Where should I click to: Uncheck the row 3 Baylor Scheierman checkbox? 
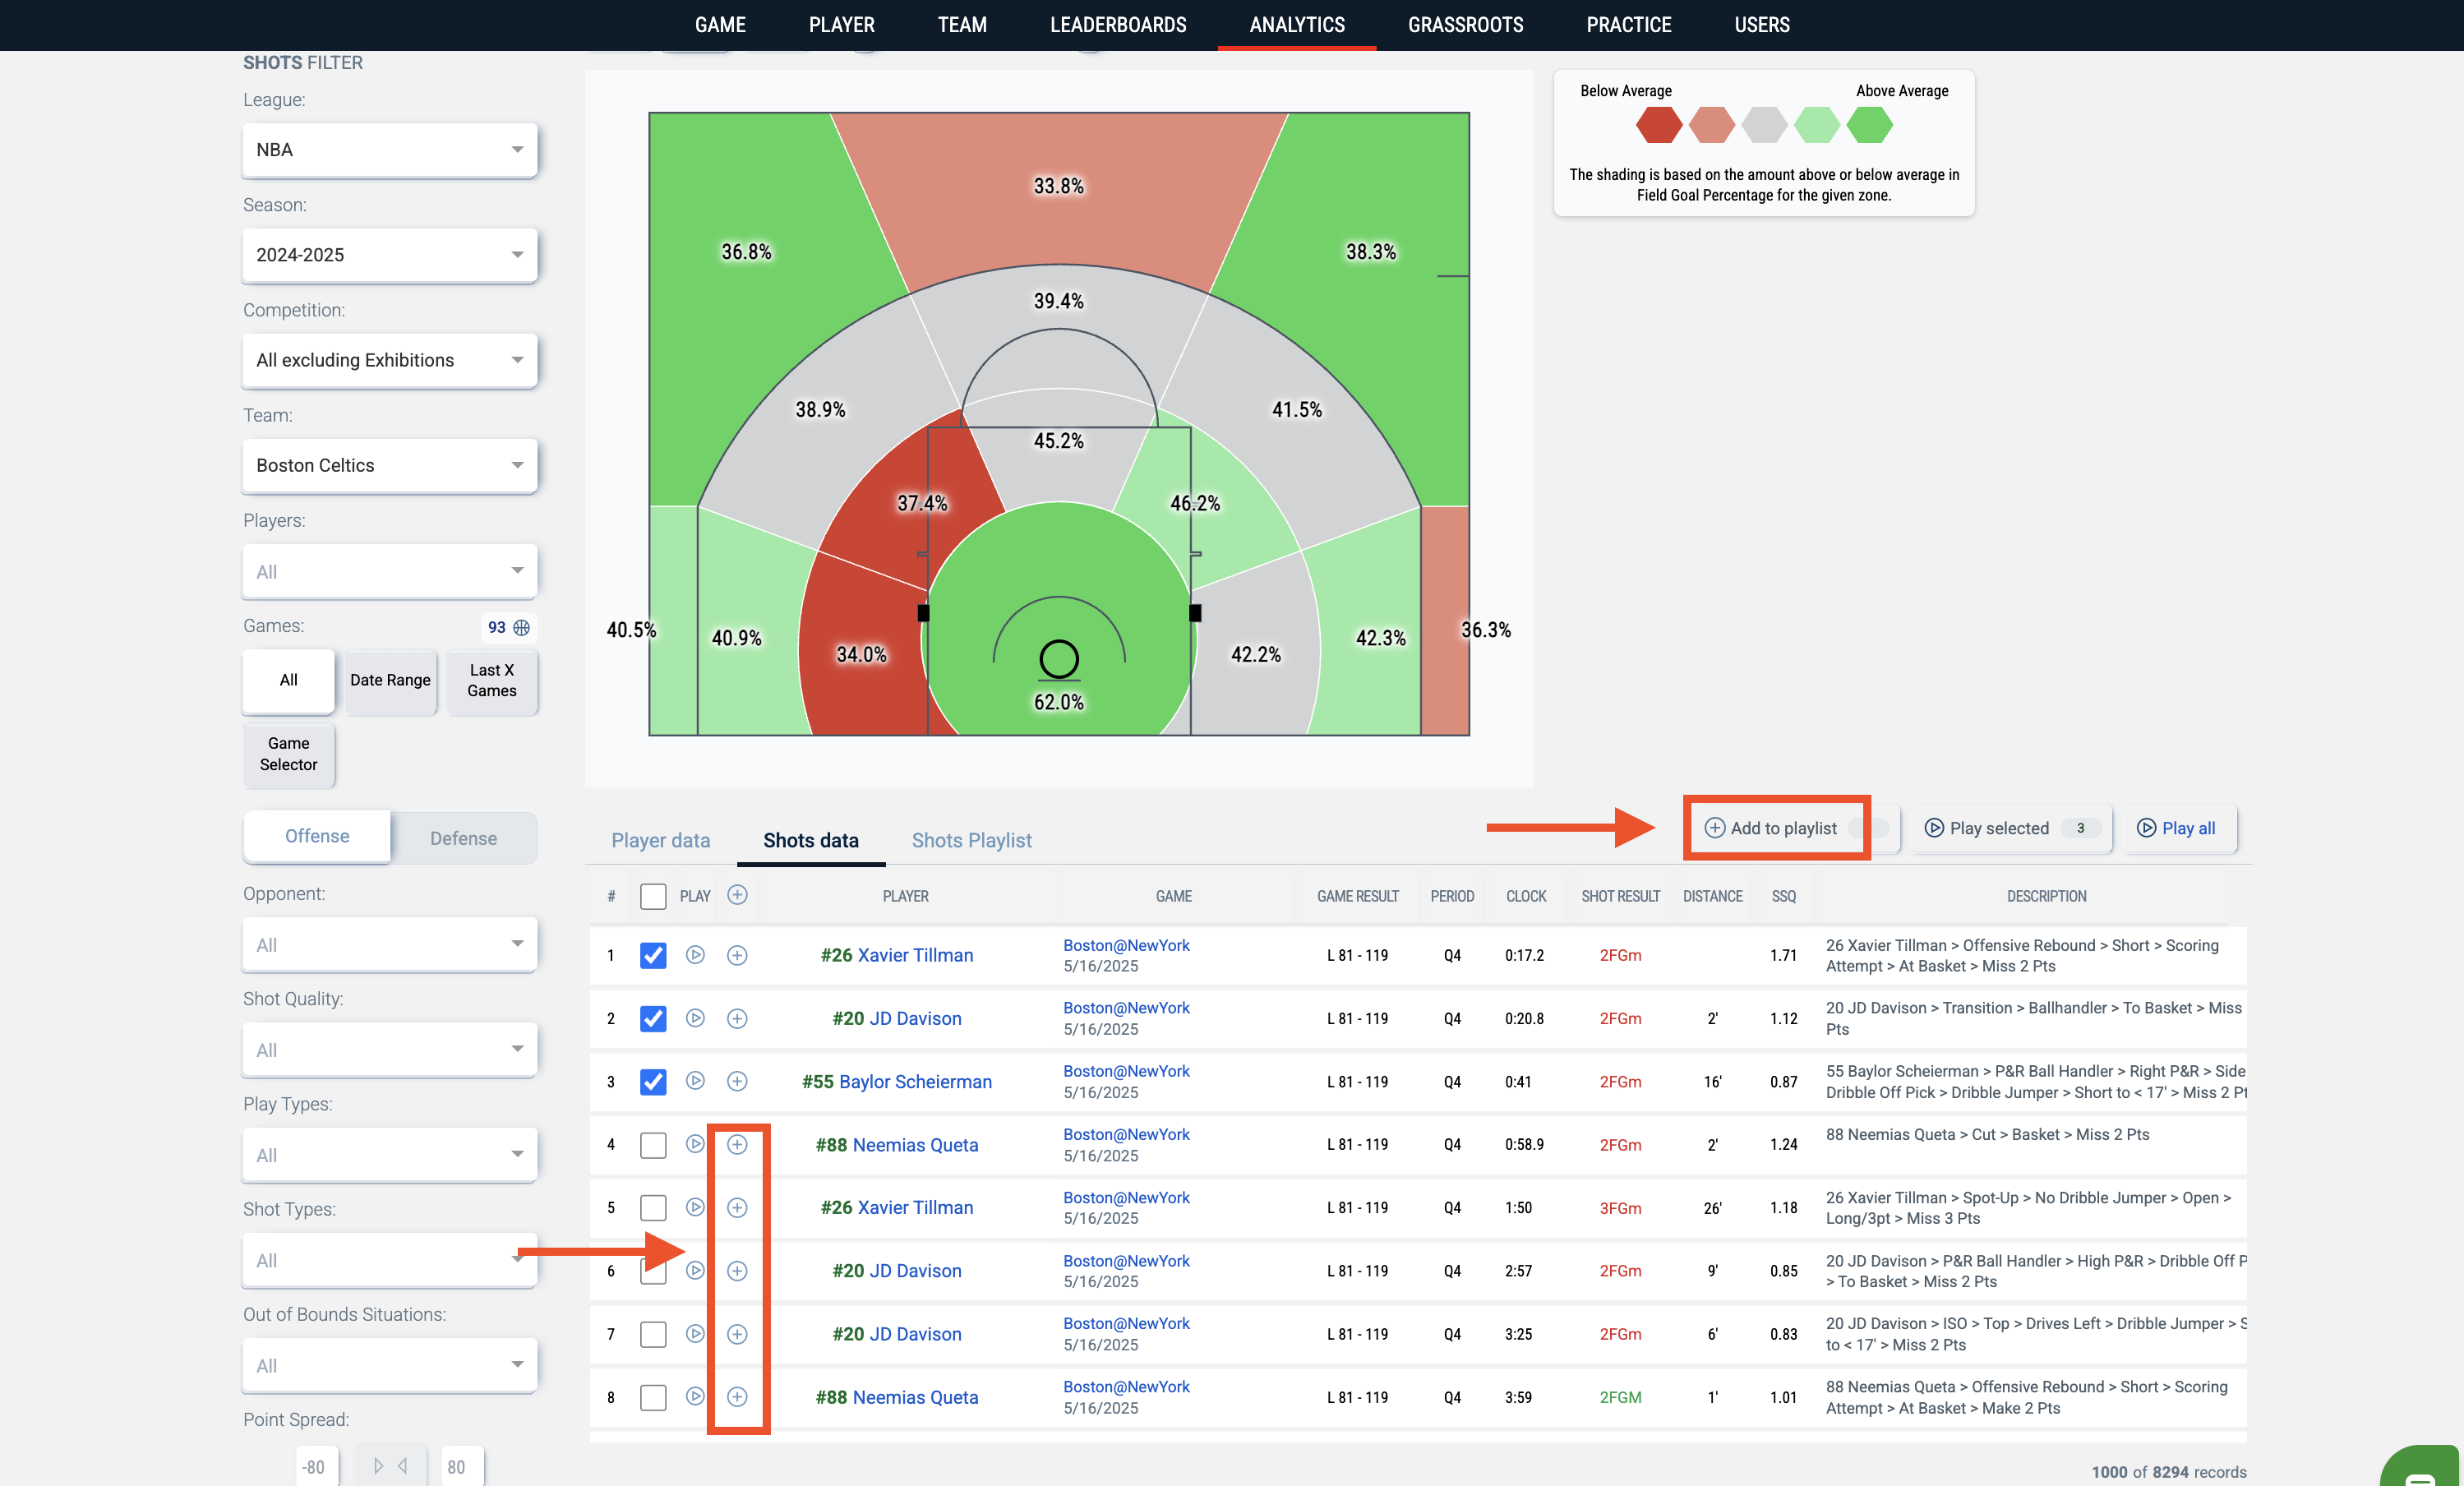point(653,1081)
